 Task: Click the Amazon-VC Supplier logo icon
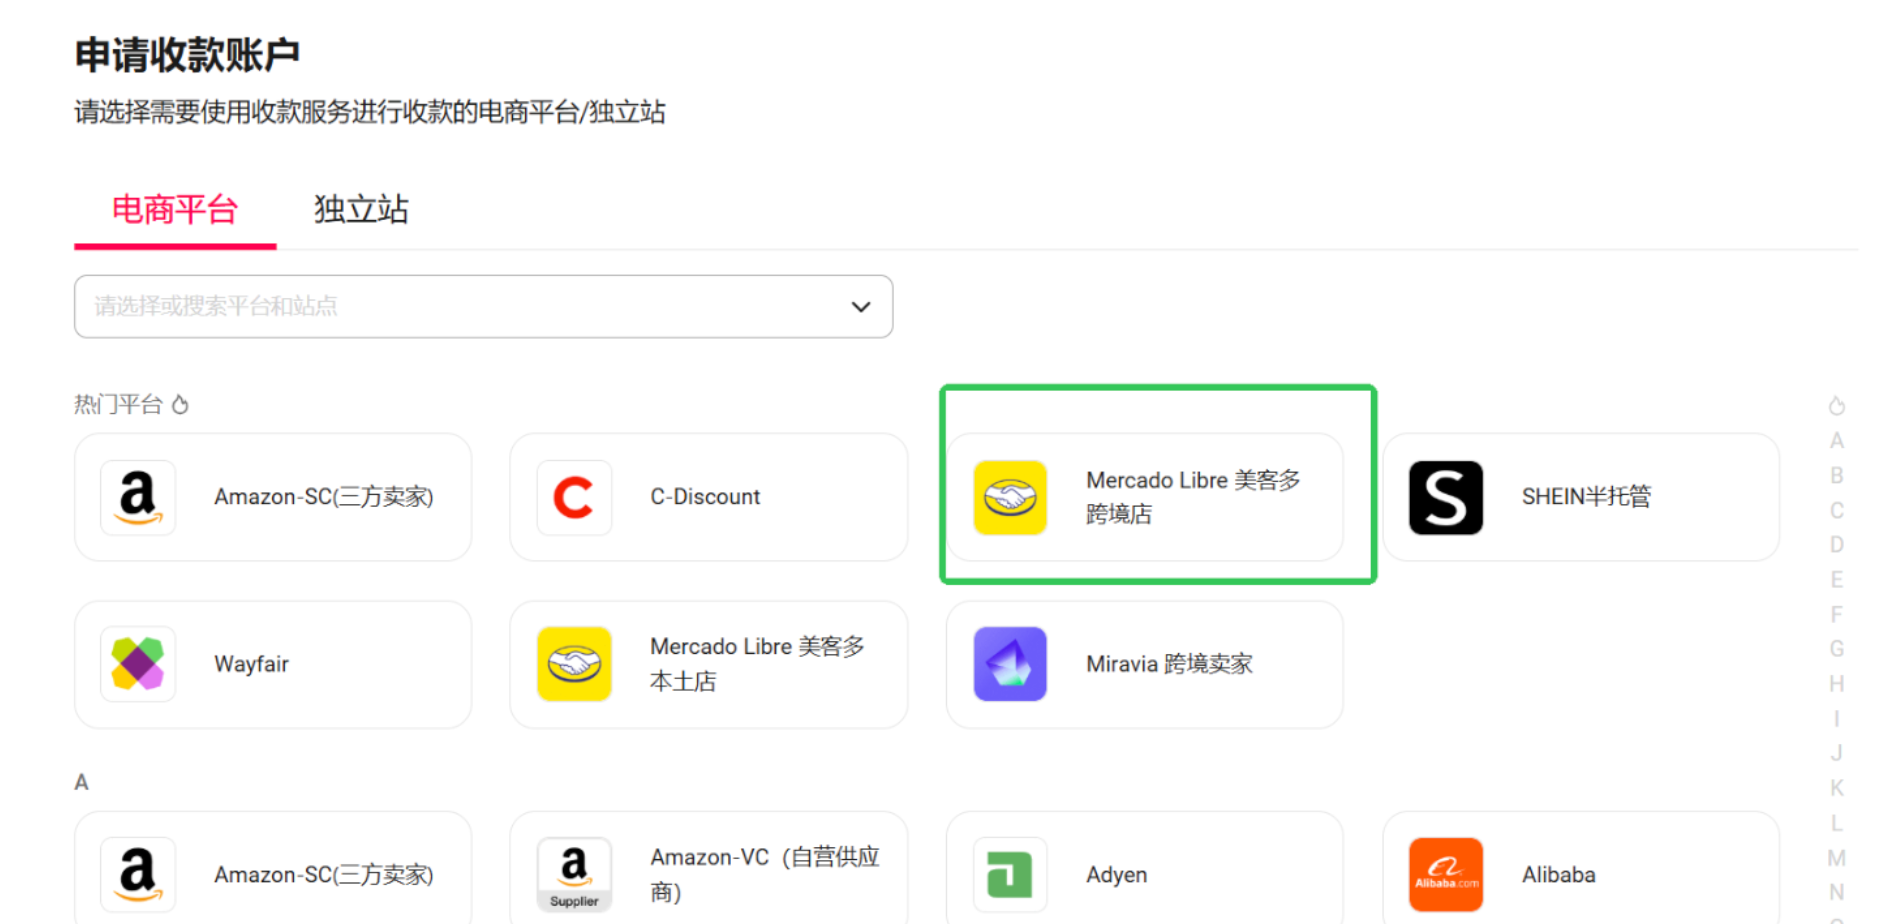[574, 874]
